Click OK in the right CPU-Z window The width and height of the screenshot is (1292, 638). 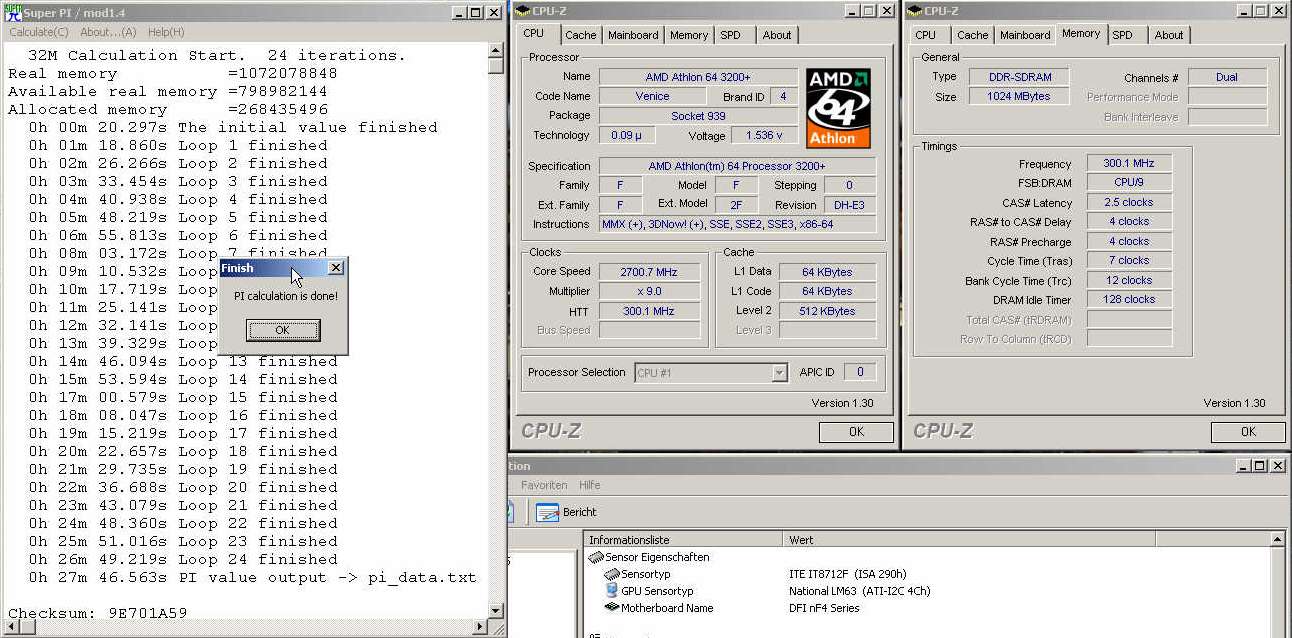pos(1248,432)
